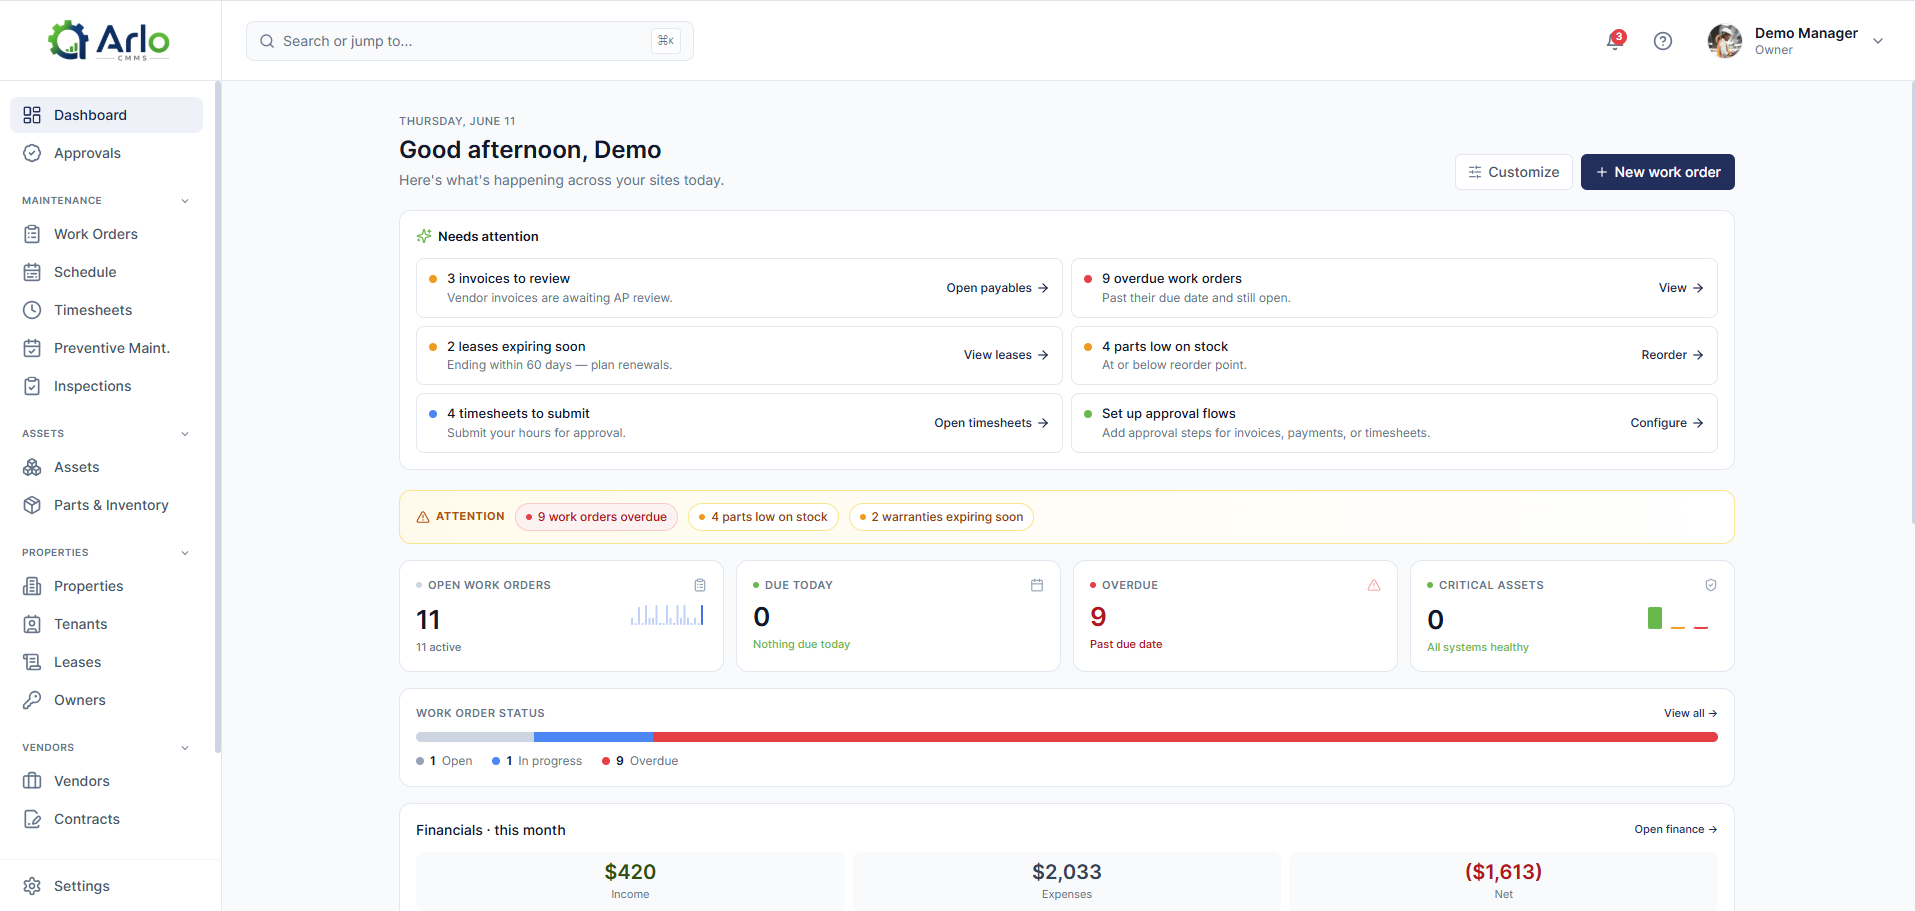Click the Critical Assets shield icon

tap(1711, 585)
